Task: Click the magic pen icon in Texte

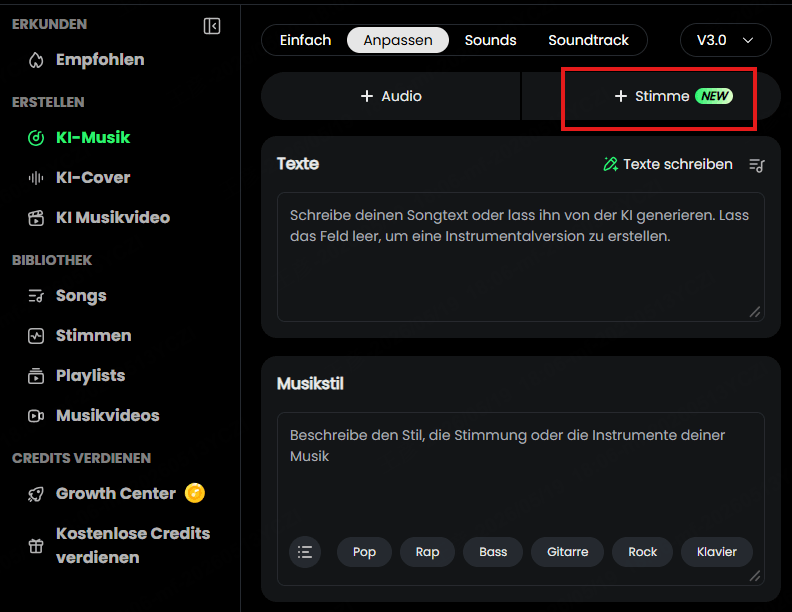Action: [611, 164]
